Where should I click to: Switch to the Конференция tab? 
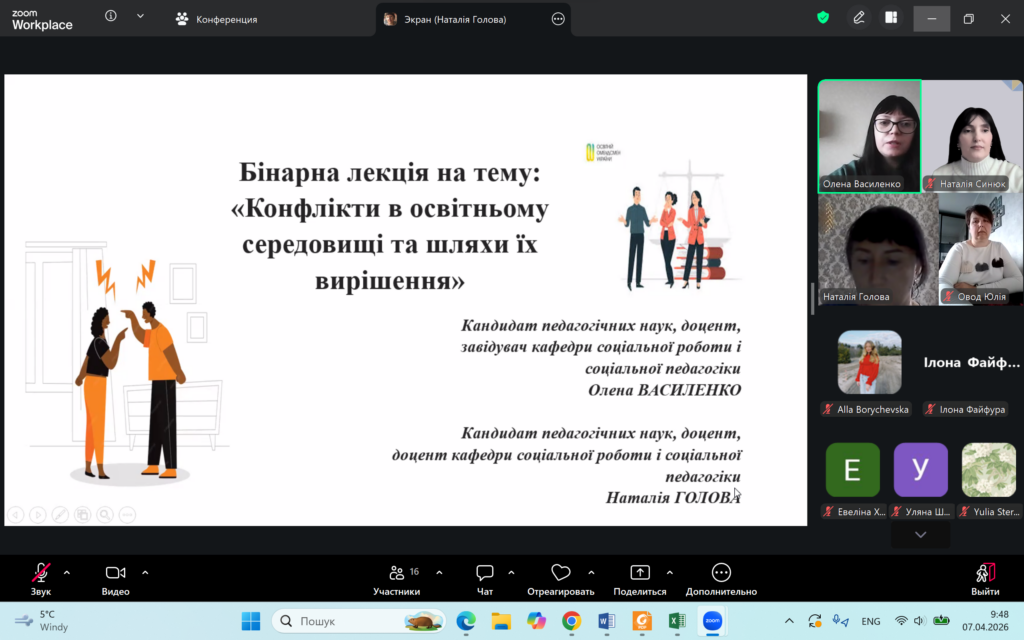(217, 19)
